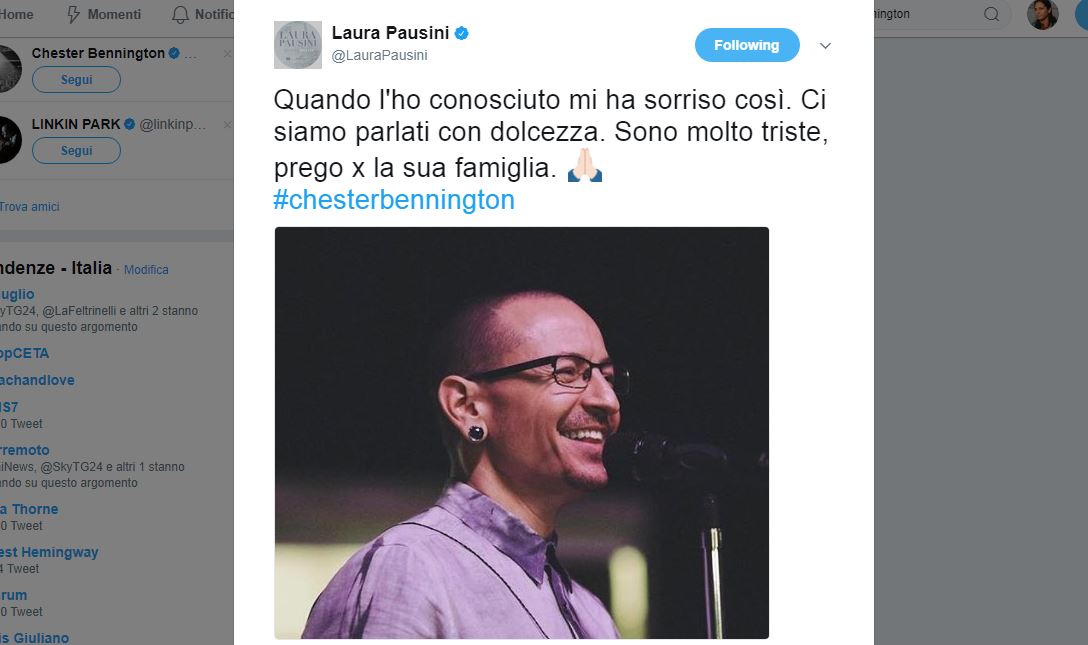Follow LINKIN PARK with Segui button
The width and height of the screenshot is (1088, 645).
click(x=76, y=150)
